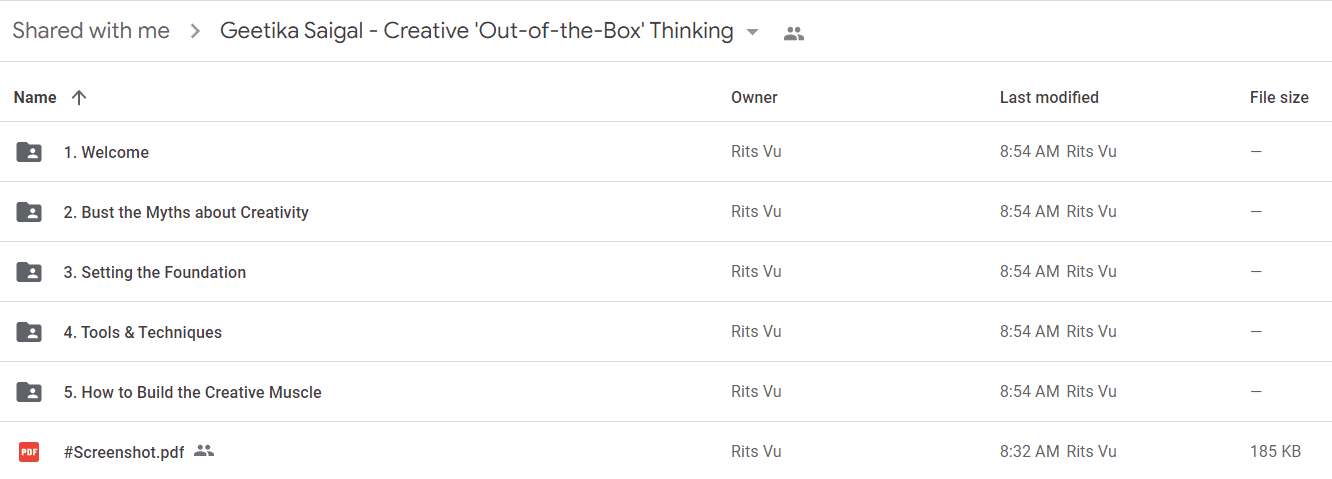The height and width of the screenshot is (479, 1332).
Task: Click the breadcrumb chevron after Shared with me
Action: click(x=194, y=32)
